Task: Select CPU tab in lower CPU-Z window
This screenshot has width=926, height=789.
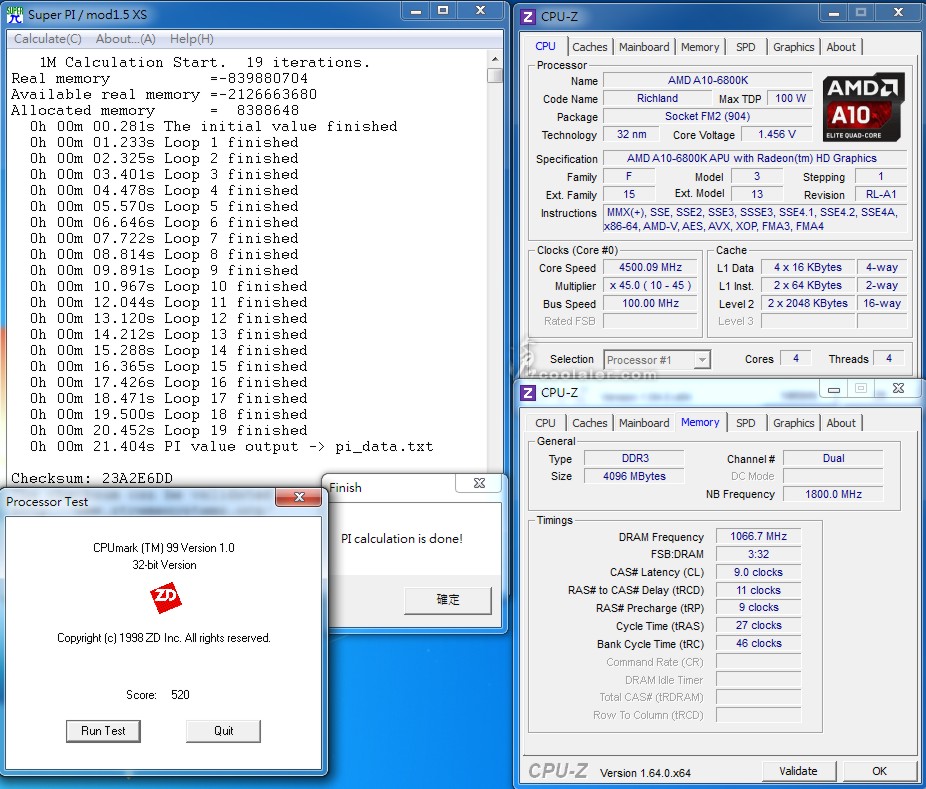Action: pyautogui.click(x=545, y=423)
